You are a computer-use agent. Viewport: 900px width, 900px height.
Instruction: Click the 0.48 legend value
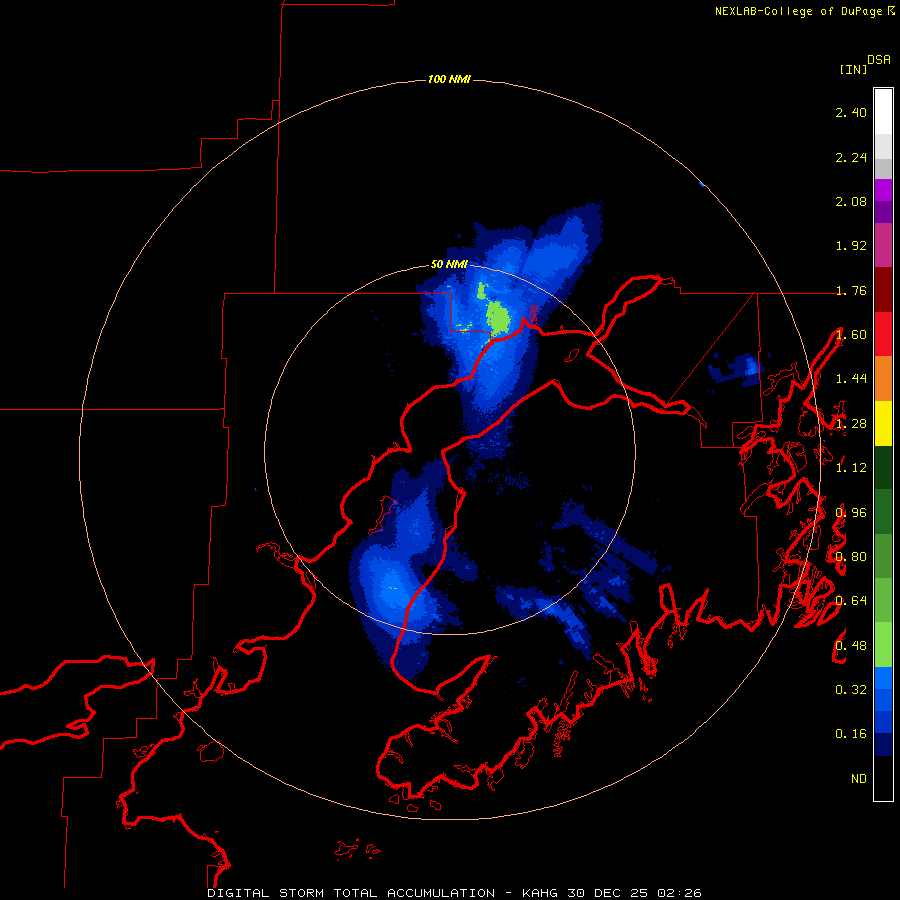pos(851,646)
